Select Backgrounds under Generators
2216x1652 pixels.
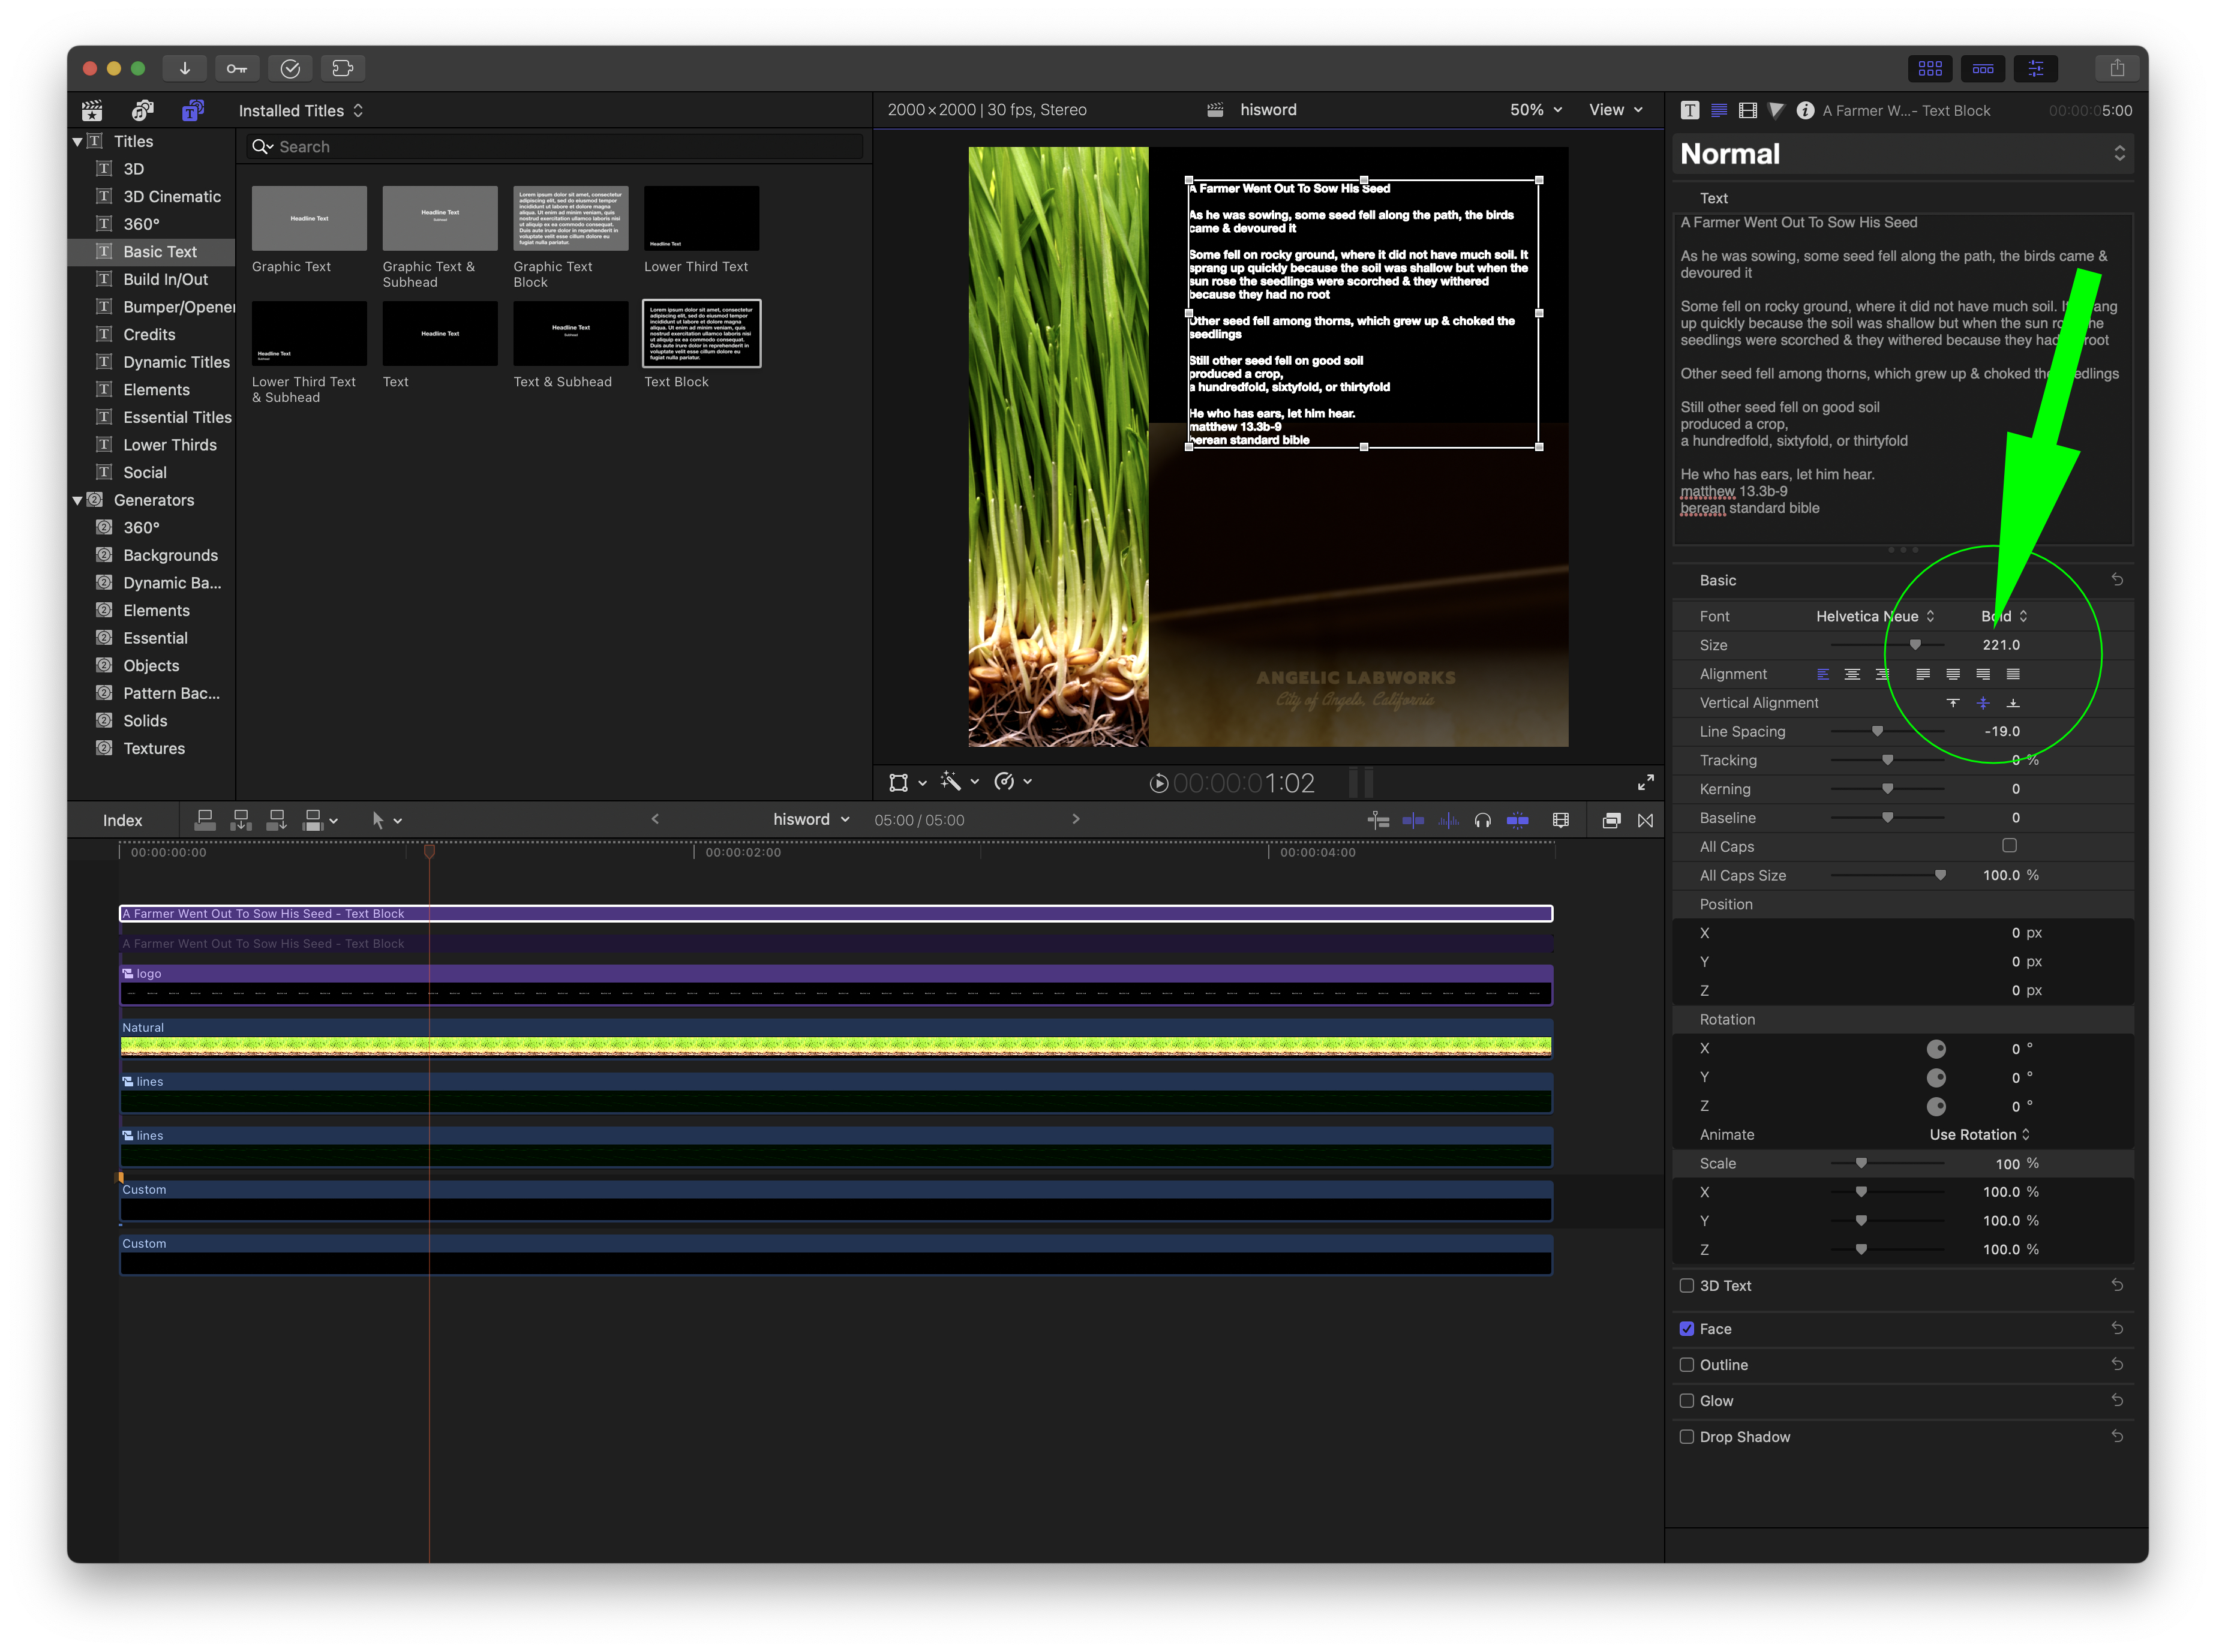pos(170,555)
